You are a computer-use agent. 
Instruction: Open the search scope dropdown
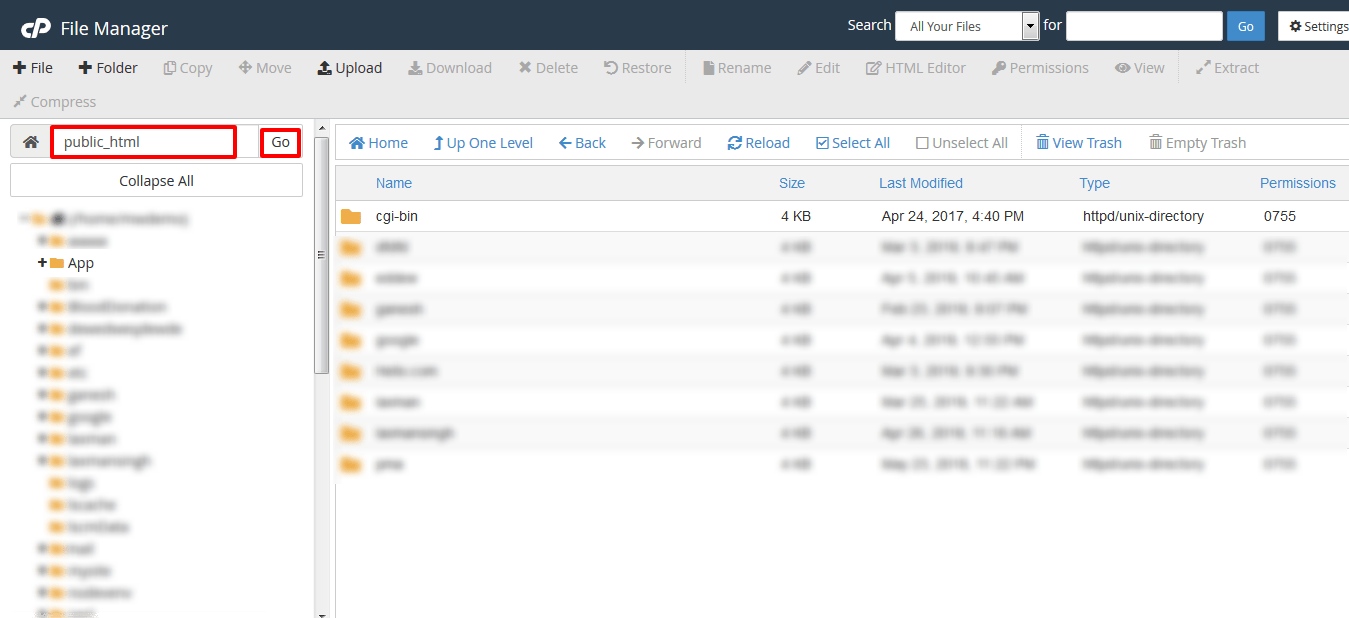click(x=1029, y=25)
